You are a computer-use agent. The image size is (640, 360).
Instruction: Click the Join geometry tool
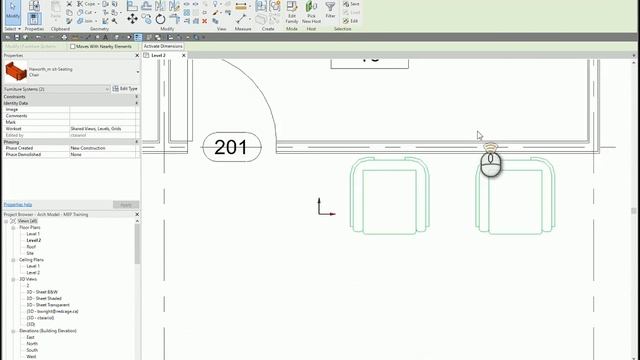[86, 21]
